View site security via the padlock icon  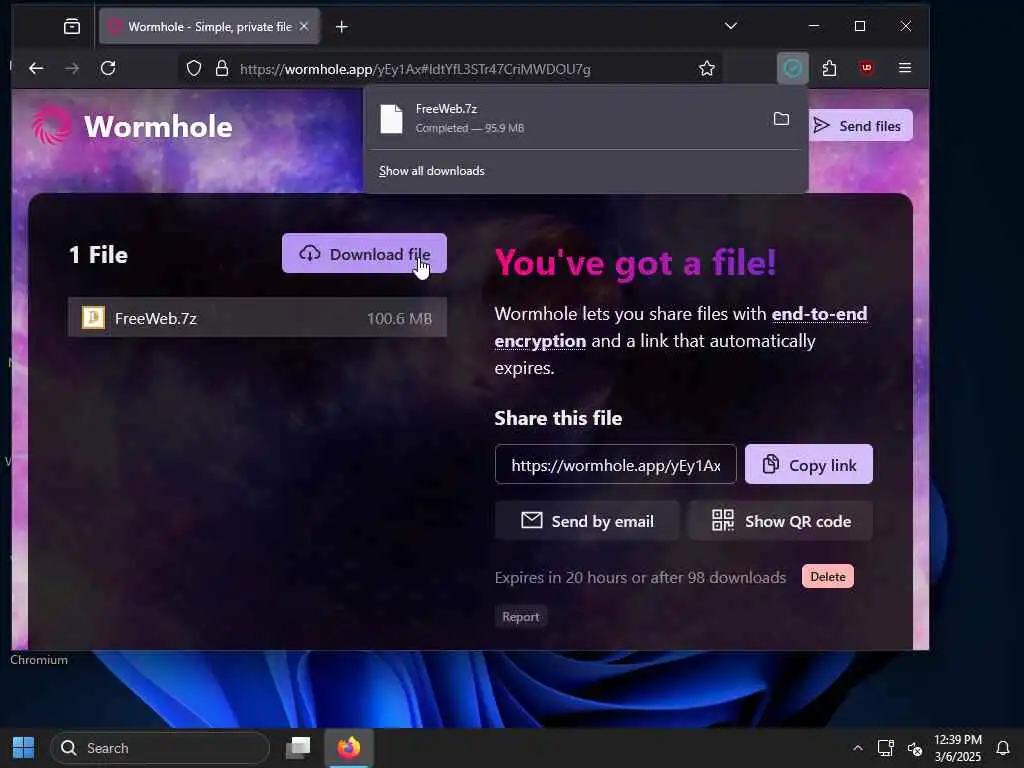222,69
